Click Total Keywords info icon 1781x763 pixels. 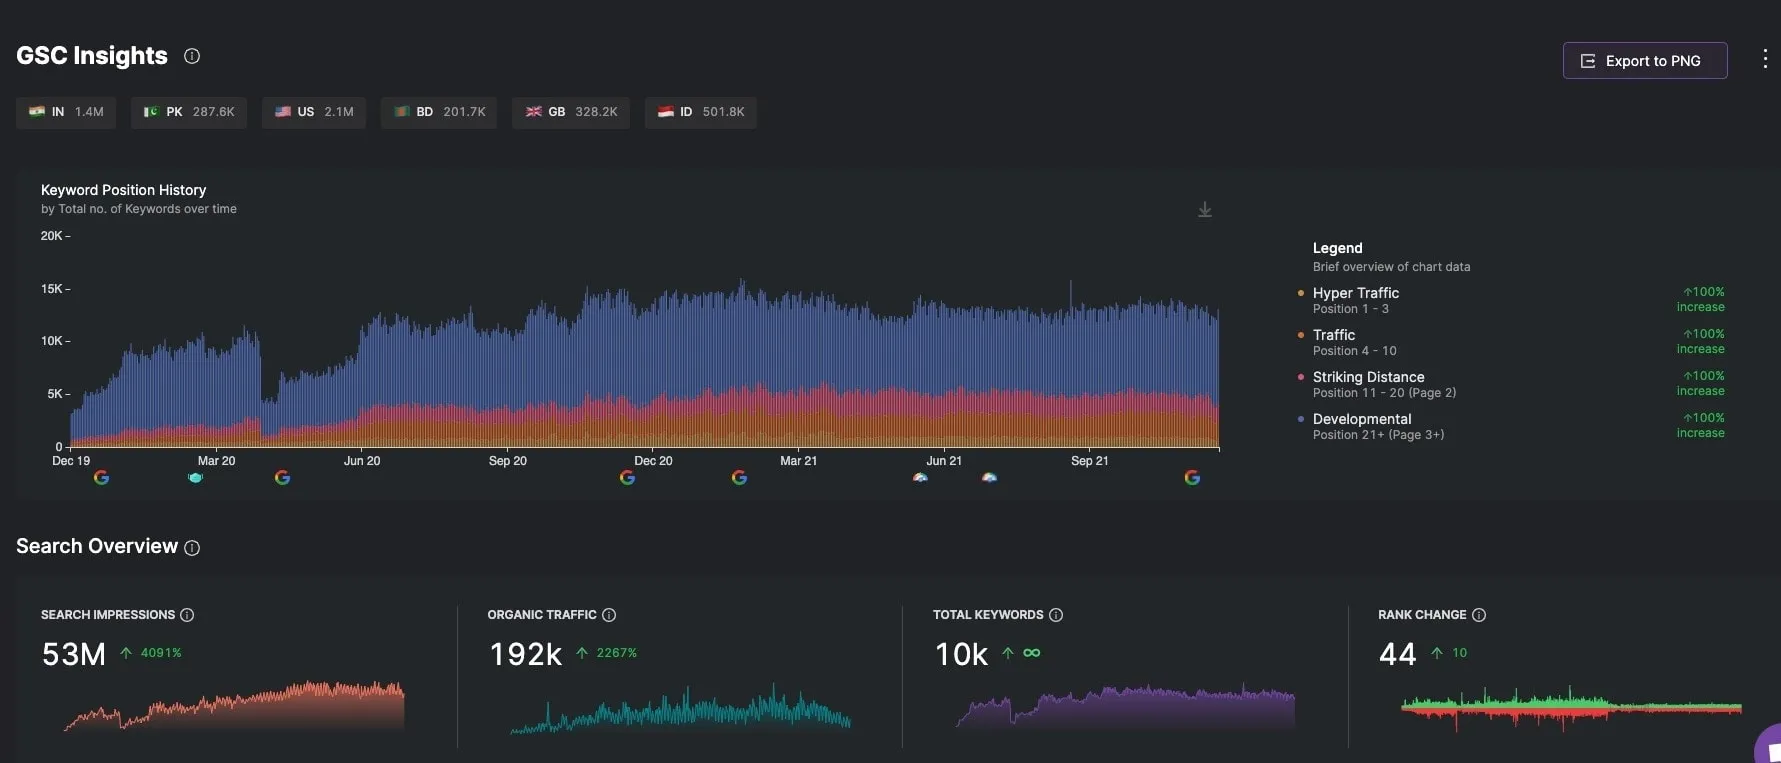coord(1056,615)
